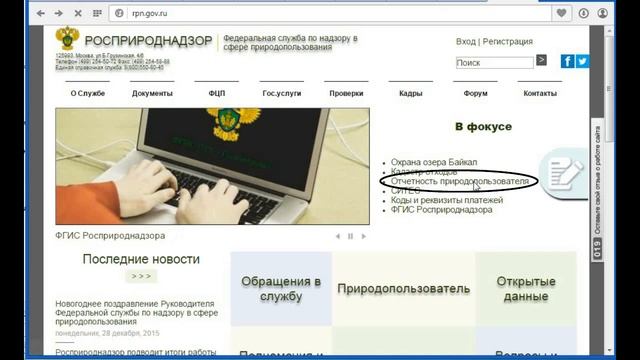Open Росприроднадзор подводит итоги работы news
Image resolution: width=640 pixels, height=360 pixels.
pyautogui.click(x=136, y=352)
